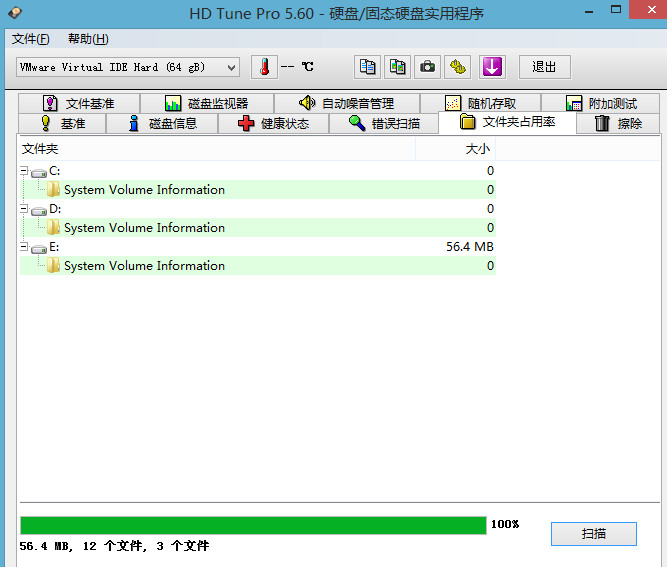
Task: Click folder icon under E: drive
Action: click(x=53, y=265)
